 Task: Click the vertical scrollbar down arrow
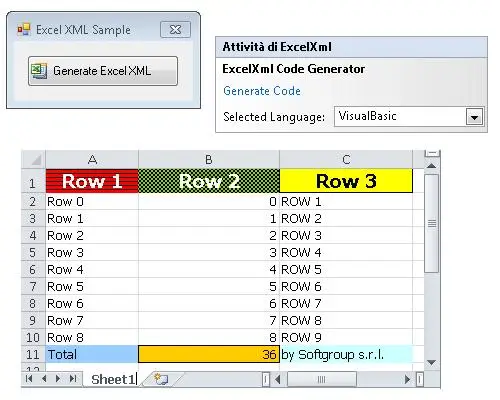point(432,362)
